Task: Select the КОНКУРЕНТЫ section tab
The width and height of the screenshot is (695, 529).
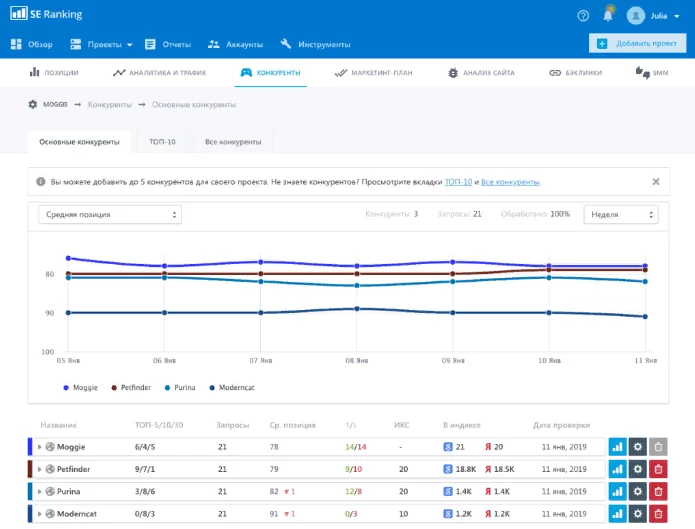Action: point(270,72)
